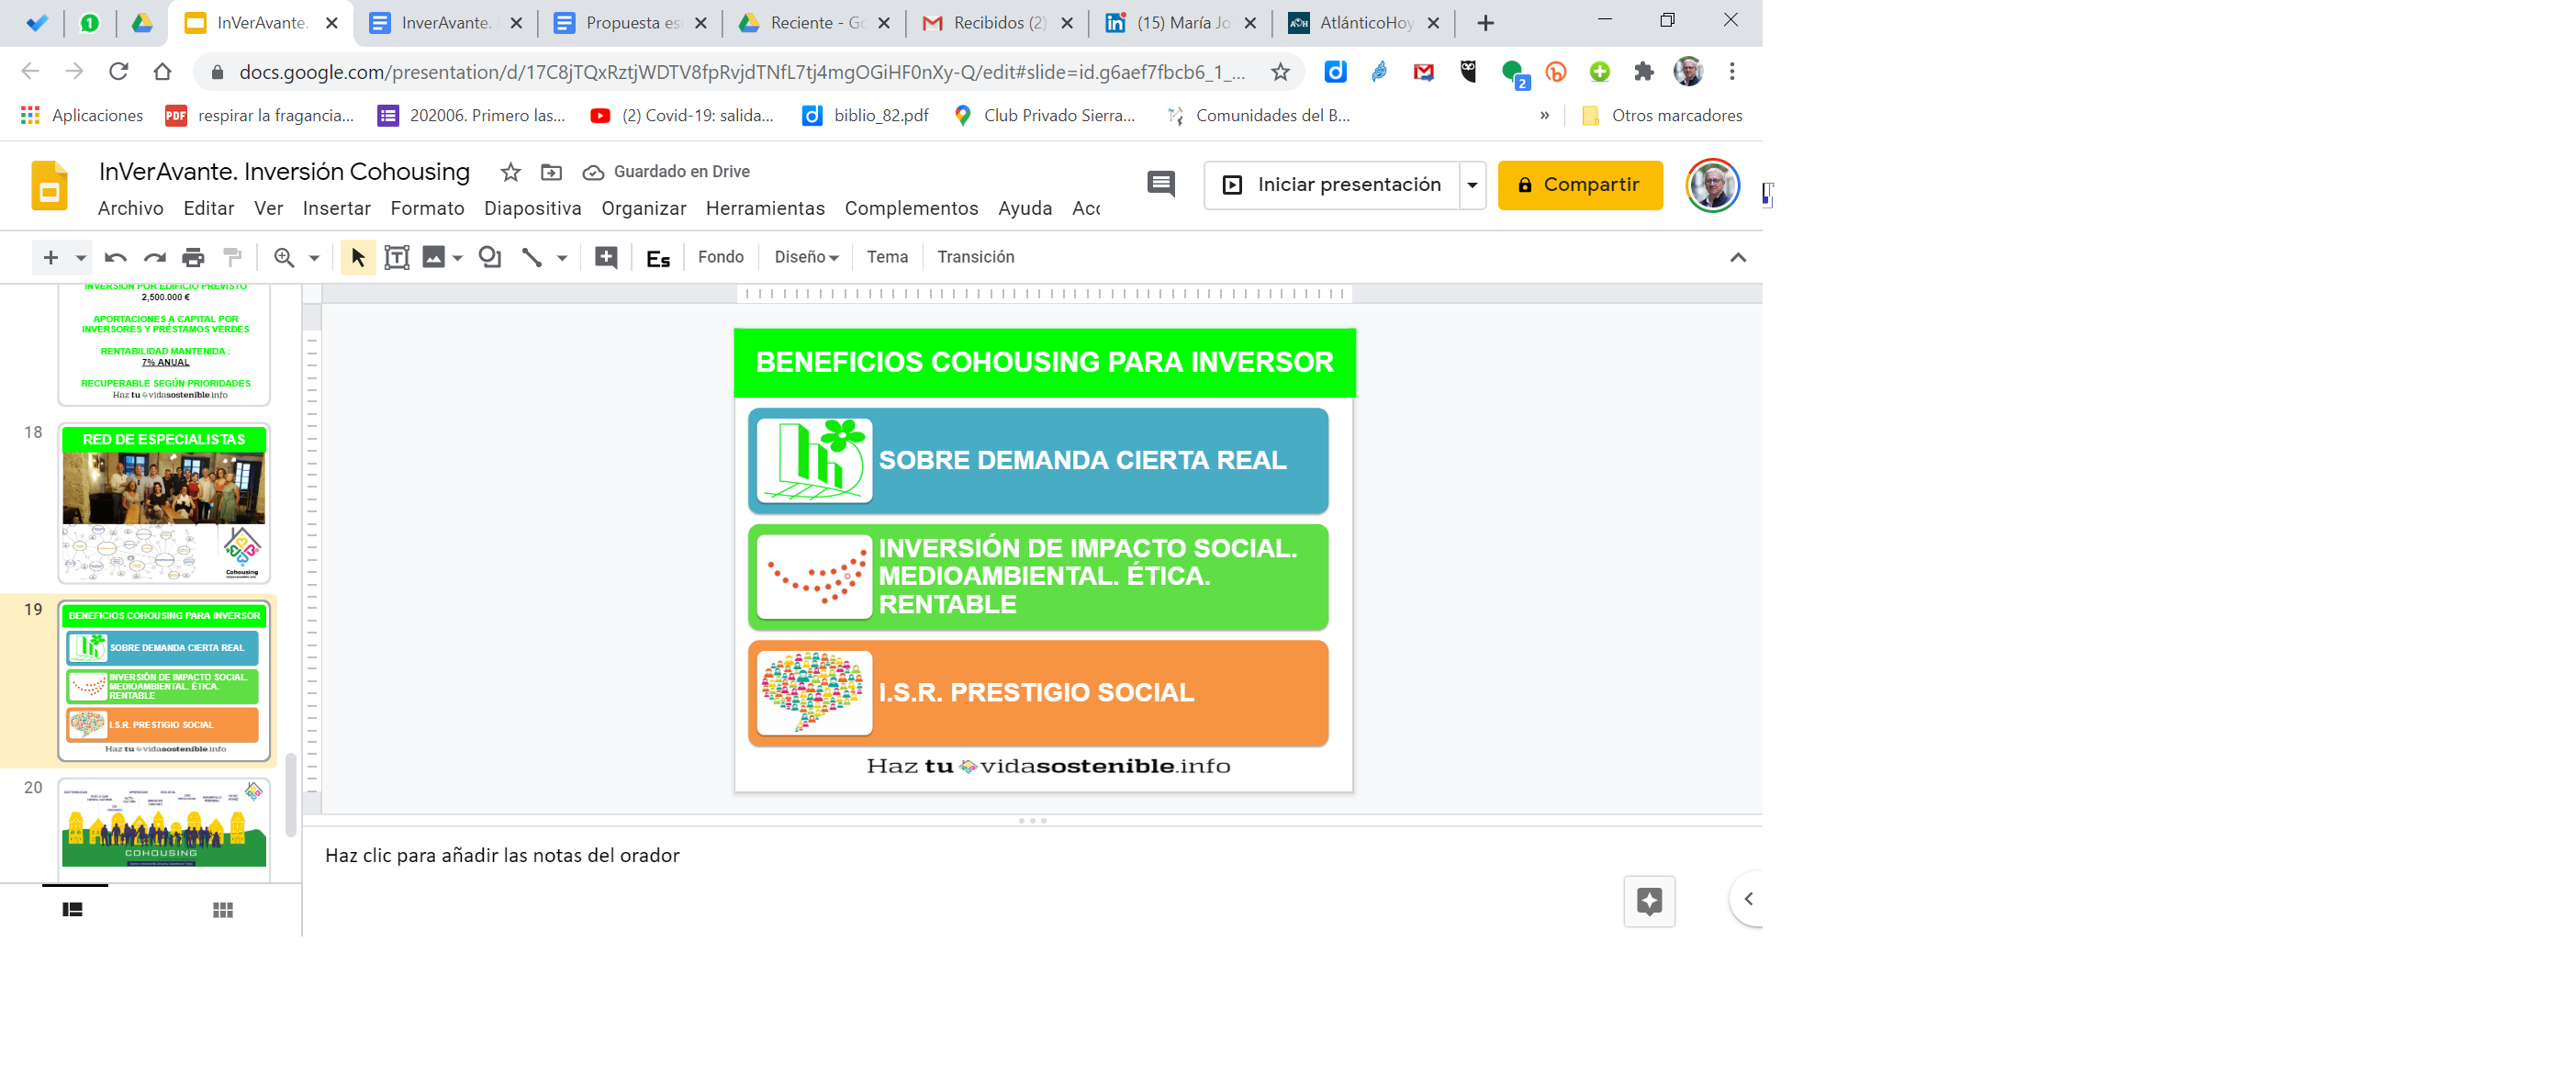The height and width of the screenshot is (1065, 2576).
Task: Expand image insert dropdown arrow
Action: pyautogui.click(x=458, y=258)
